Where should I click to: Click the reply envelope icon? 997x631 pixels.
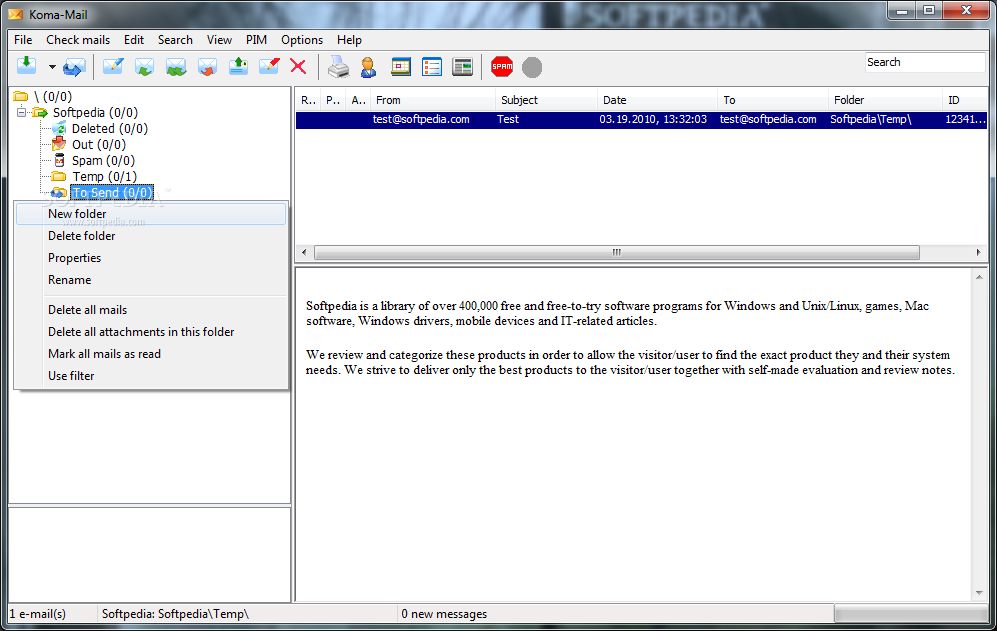point(144,66)
